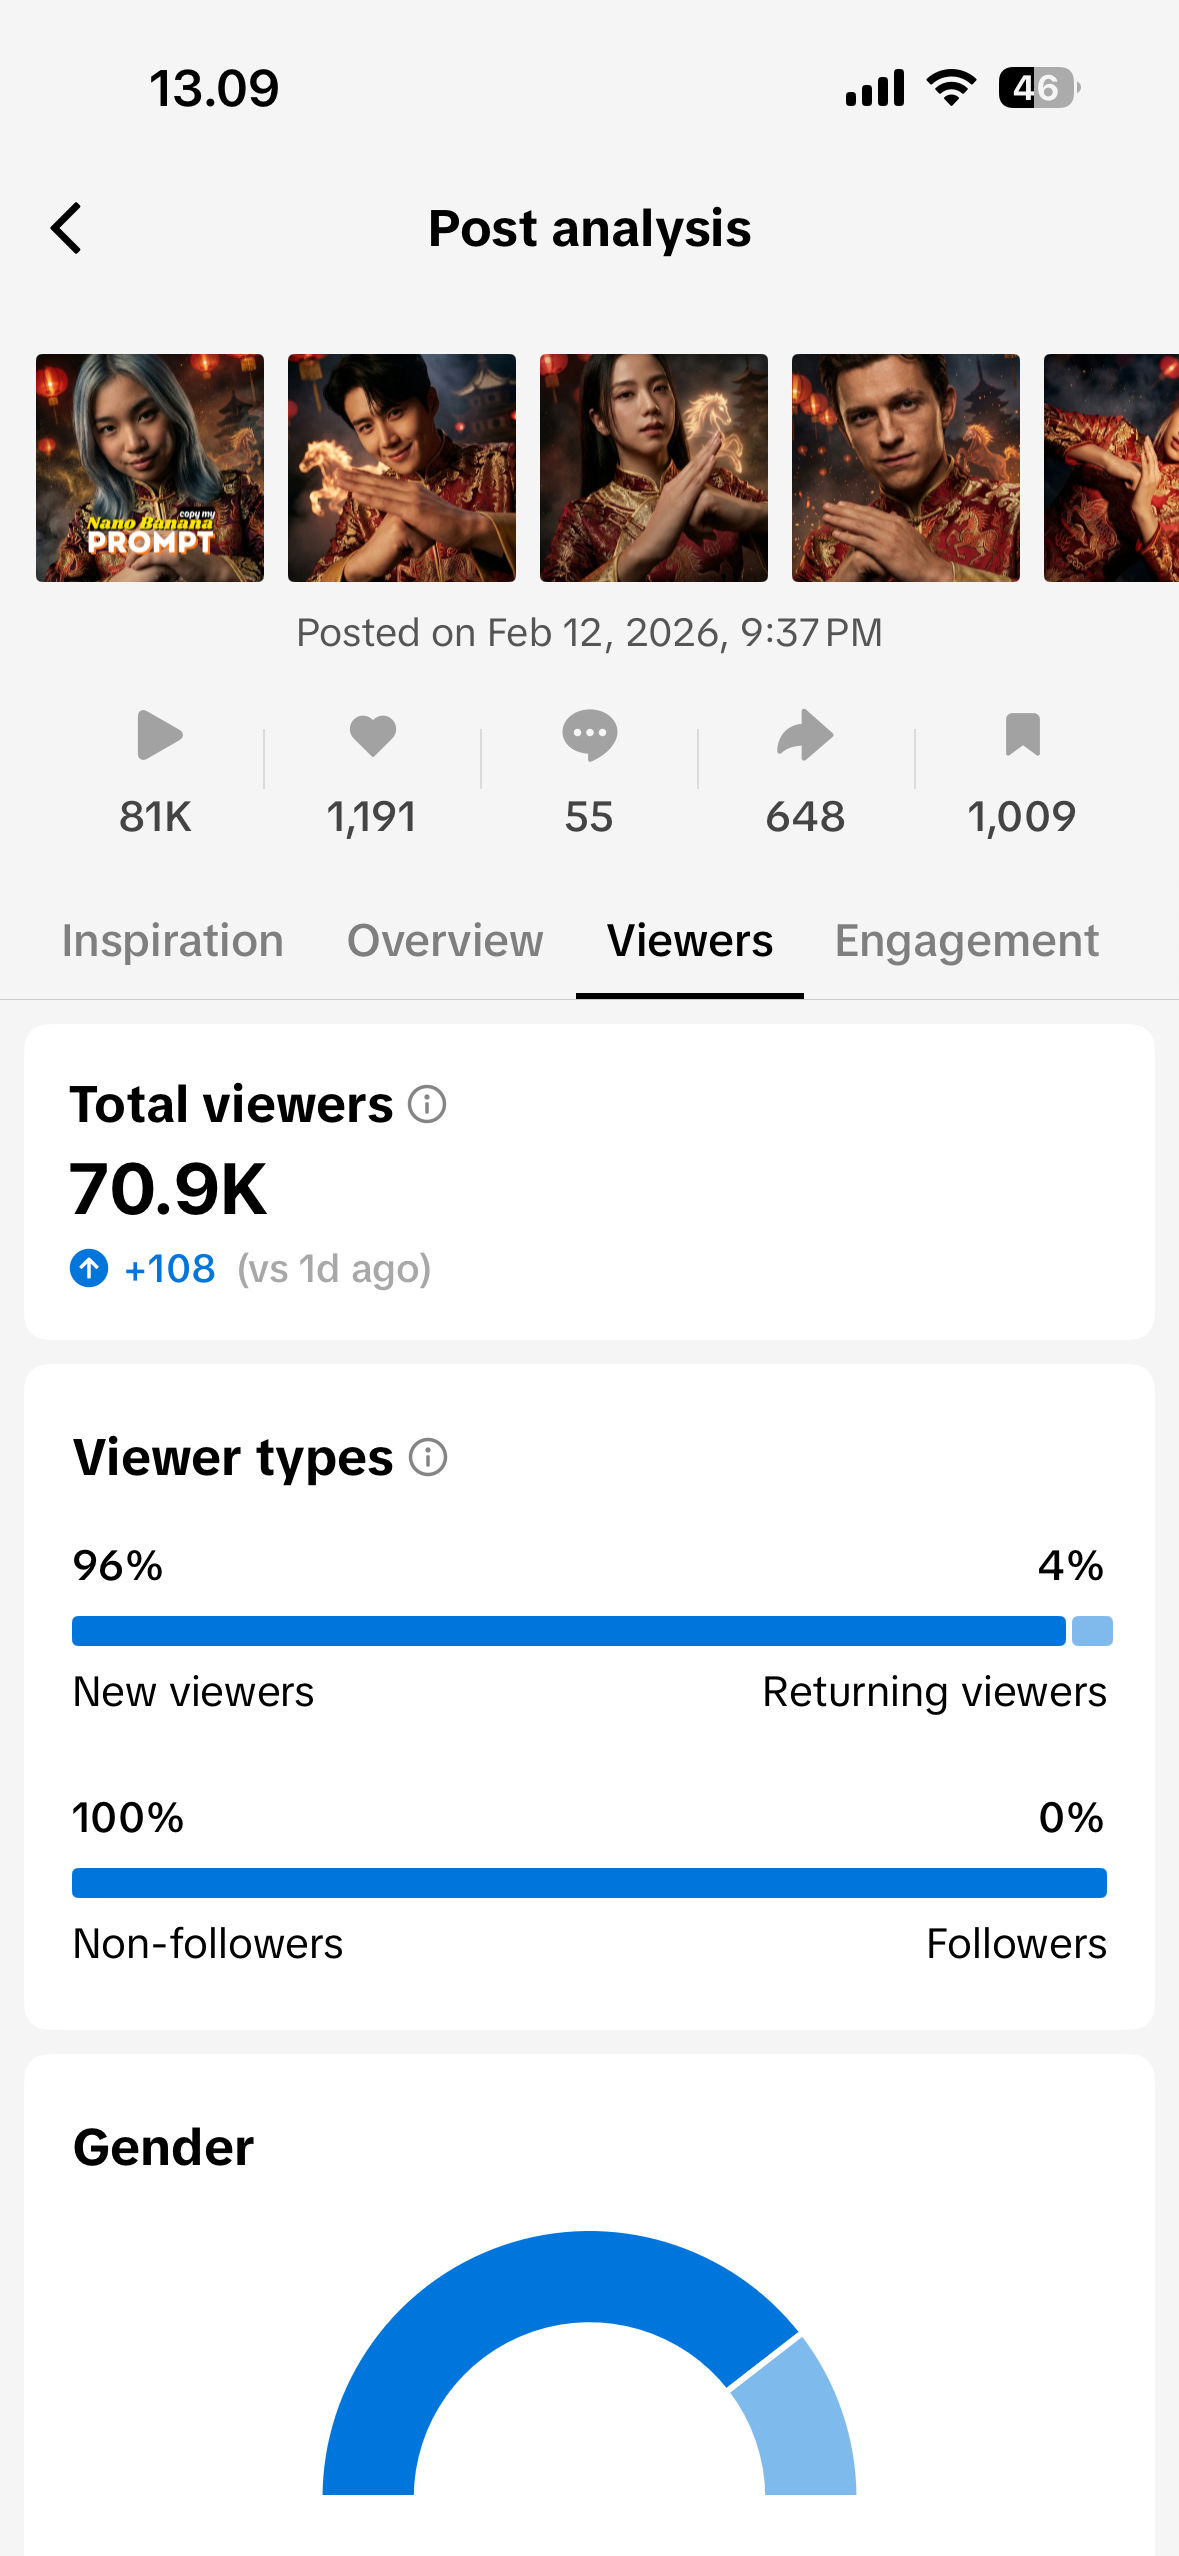Open the Engagement tab
Screen dimensions: 1179x2556
click(x=966, y=941)
